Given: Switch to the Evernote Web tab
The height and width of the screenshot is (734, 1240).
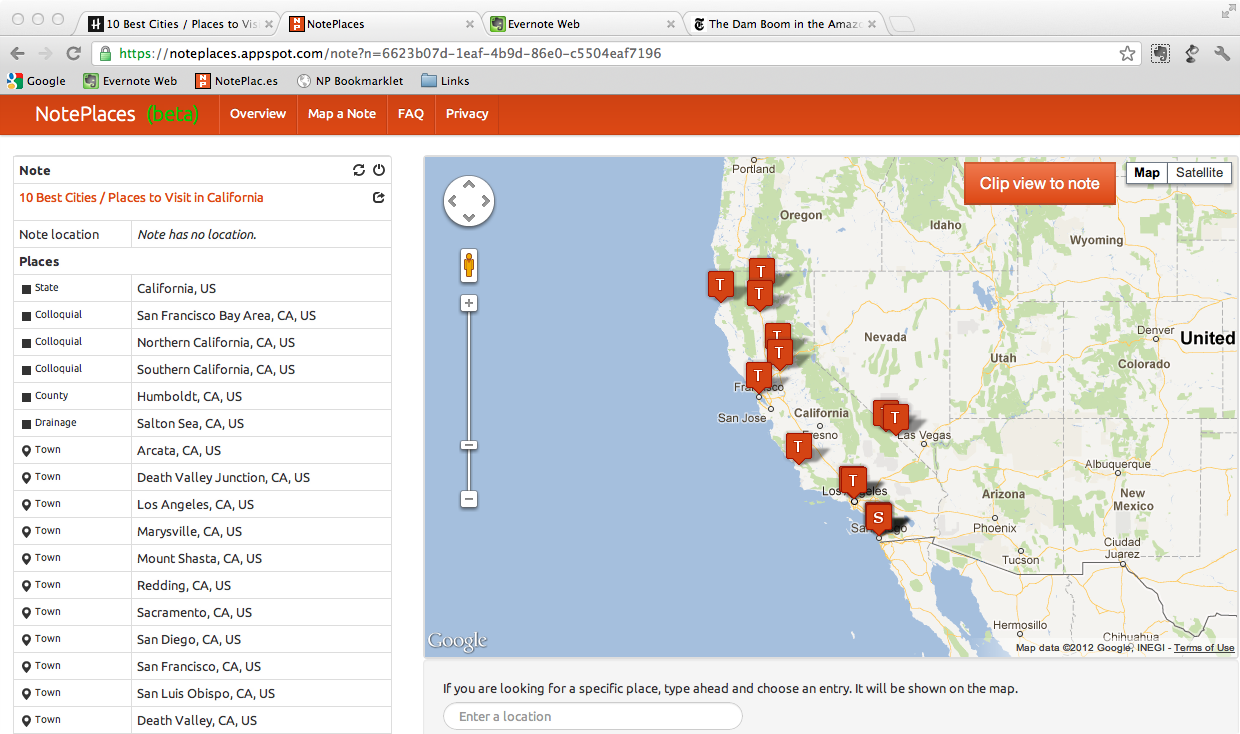Looking at the screenshot, I should tap(580, 23).
